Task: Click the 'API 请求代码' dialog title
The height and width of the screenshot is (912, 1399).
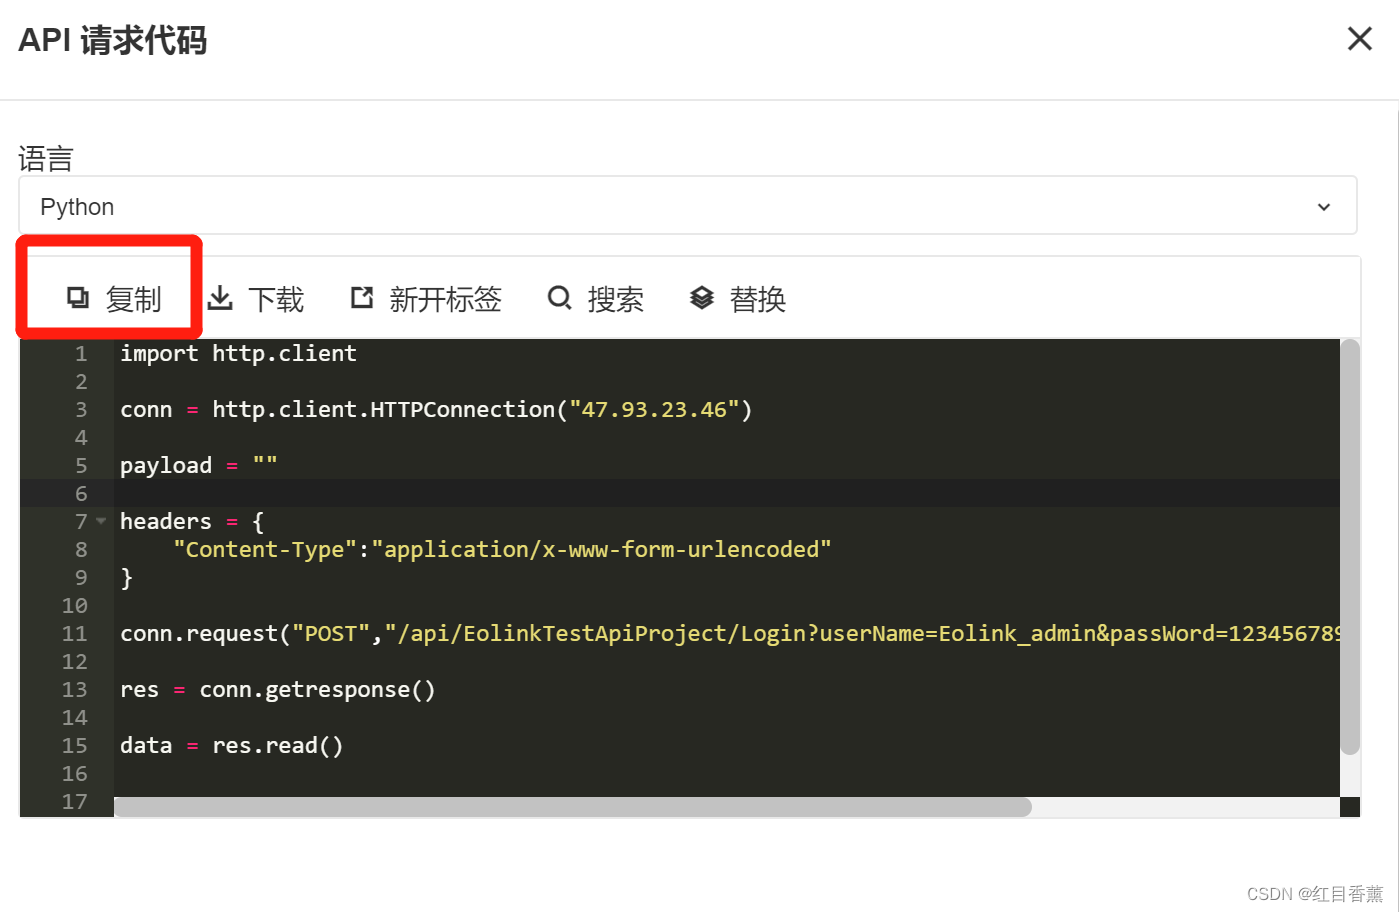Action: (112, 40)
